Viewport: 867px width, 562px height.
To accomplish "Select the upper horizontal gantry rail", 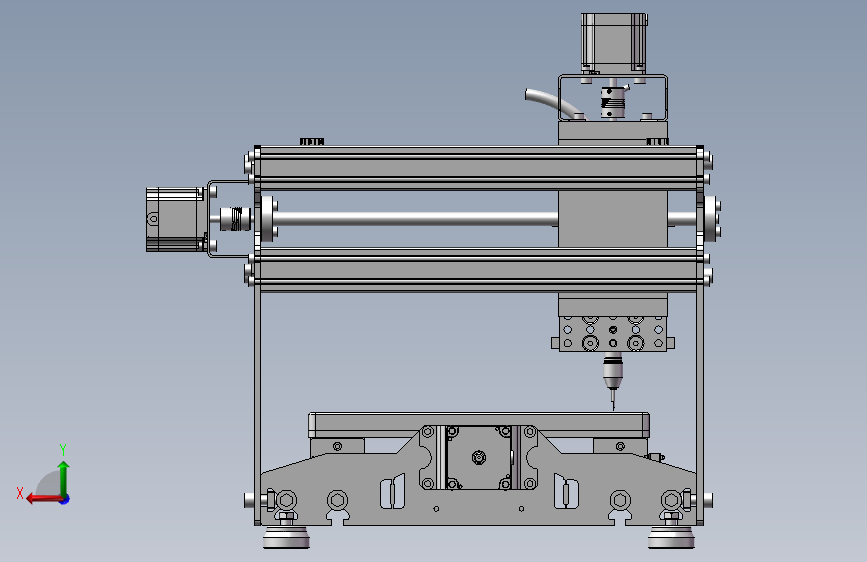I will [x=479, y=168].
